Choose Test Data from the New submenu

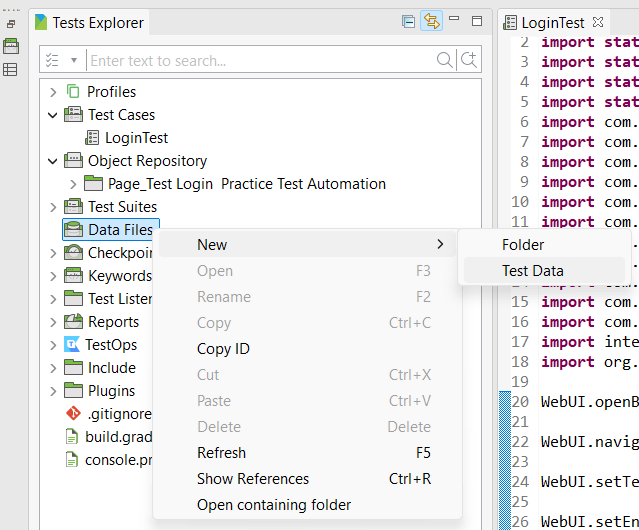544,270
